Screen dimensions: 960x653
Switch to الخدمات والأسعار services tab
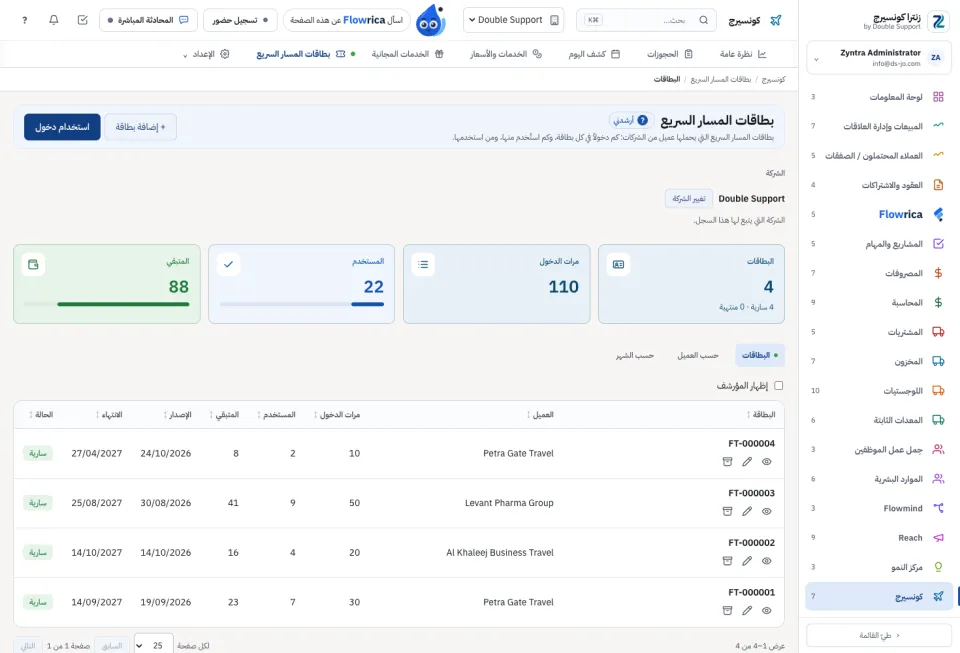[506, 54]
